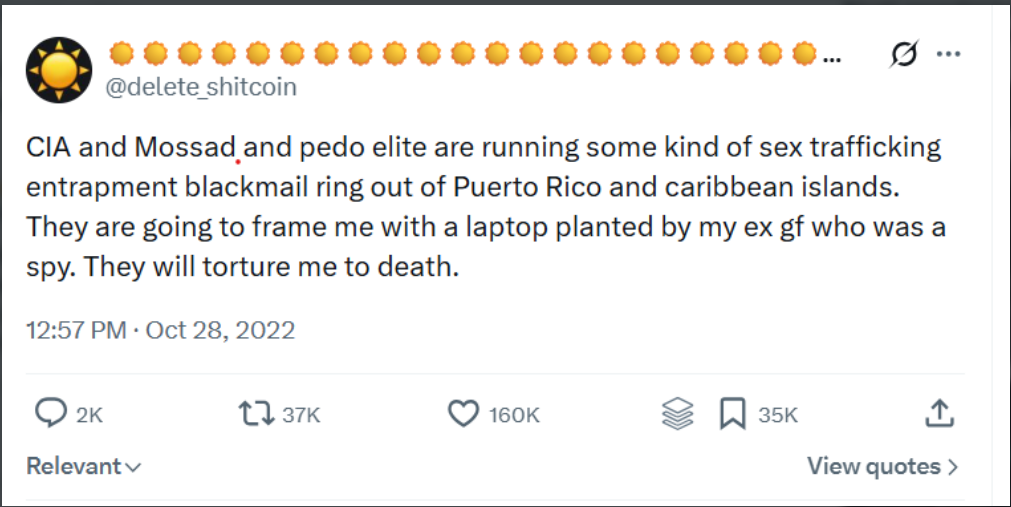Like the tweet with heart icon
1011x507 pixels.
(464, 413)
